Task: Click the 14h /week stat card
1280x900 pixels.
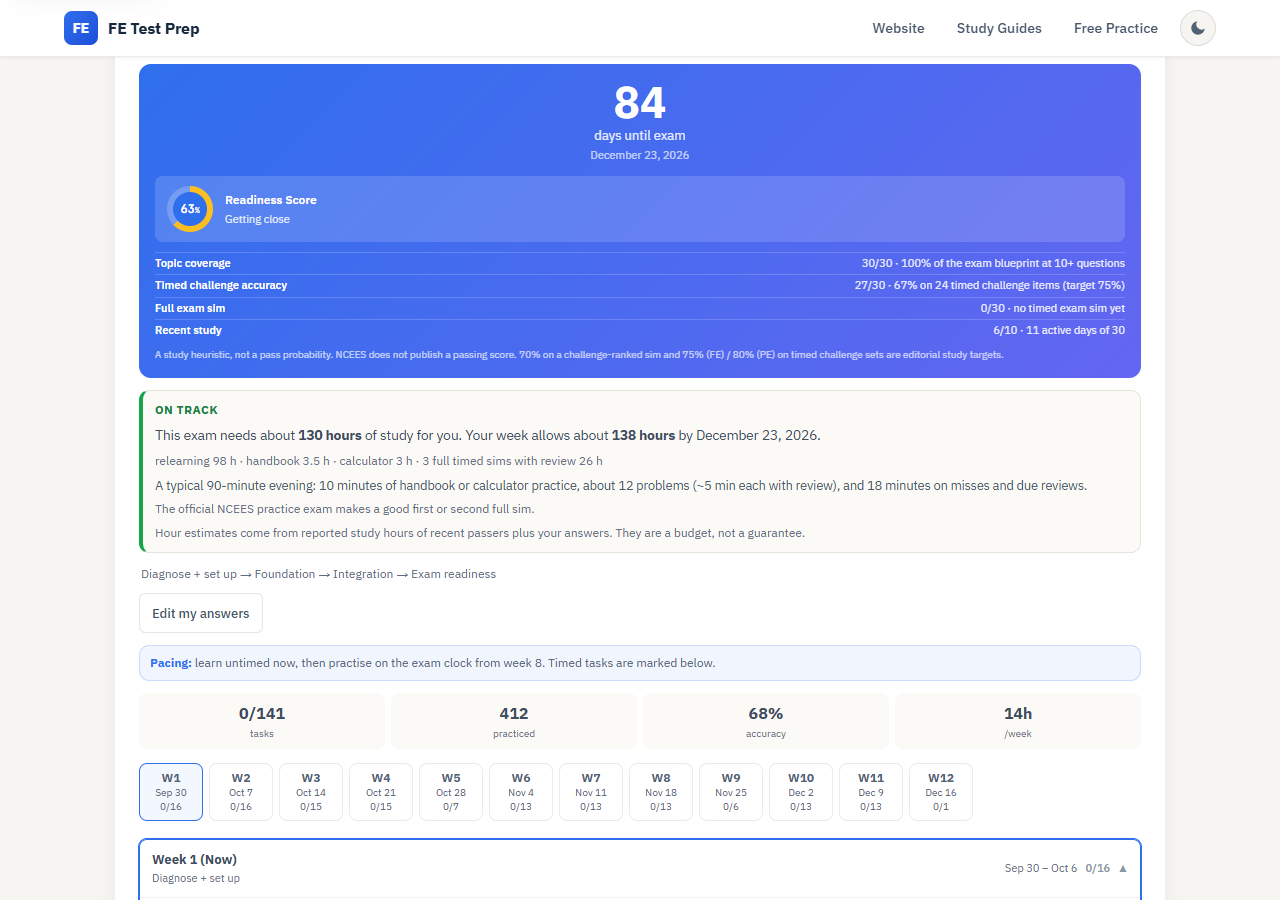Action: 1018,721
